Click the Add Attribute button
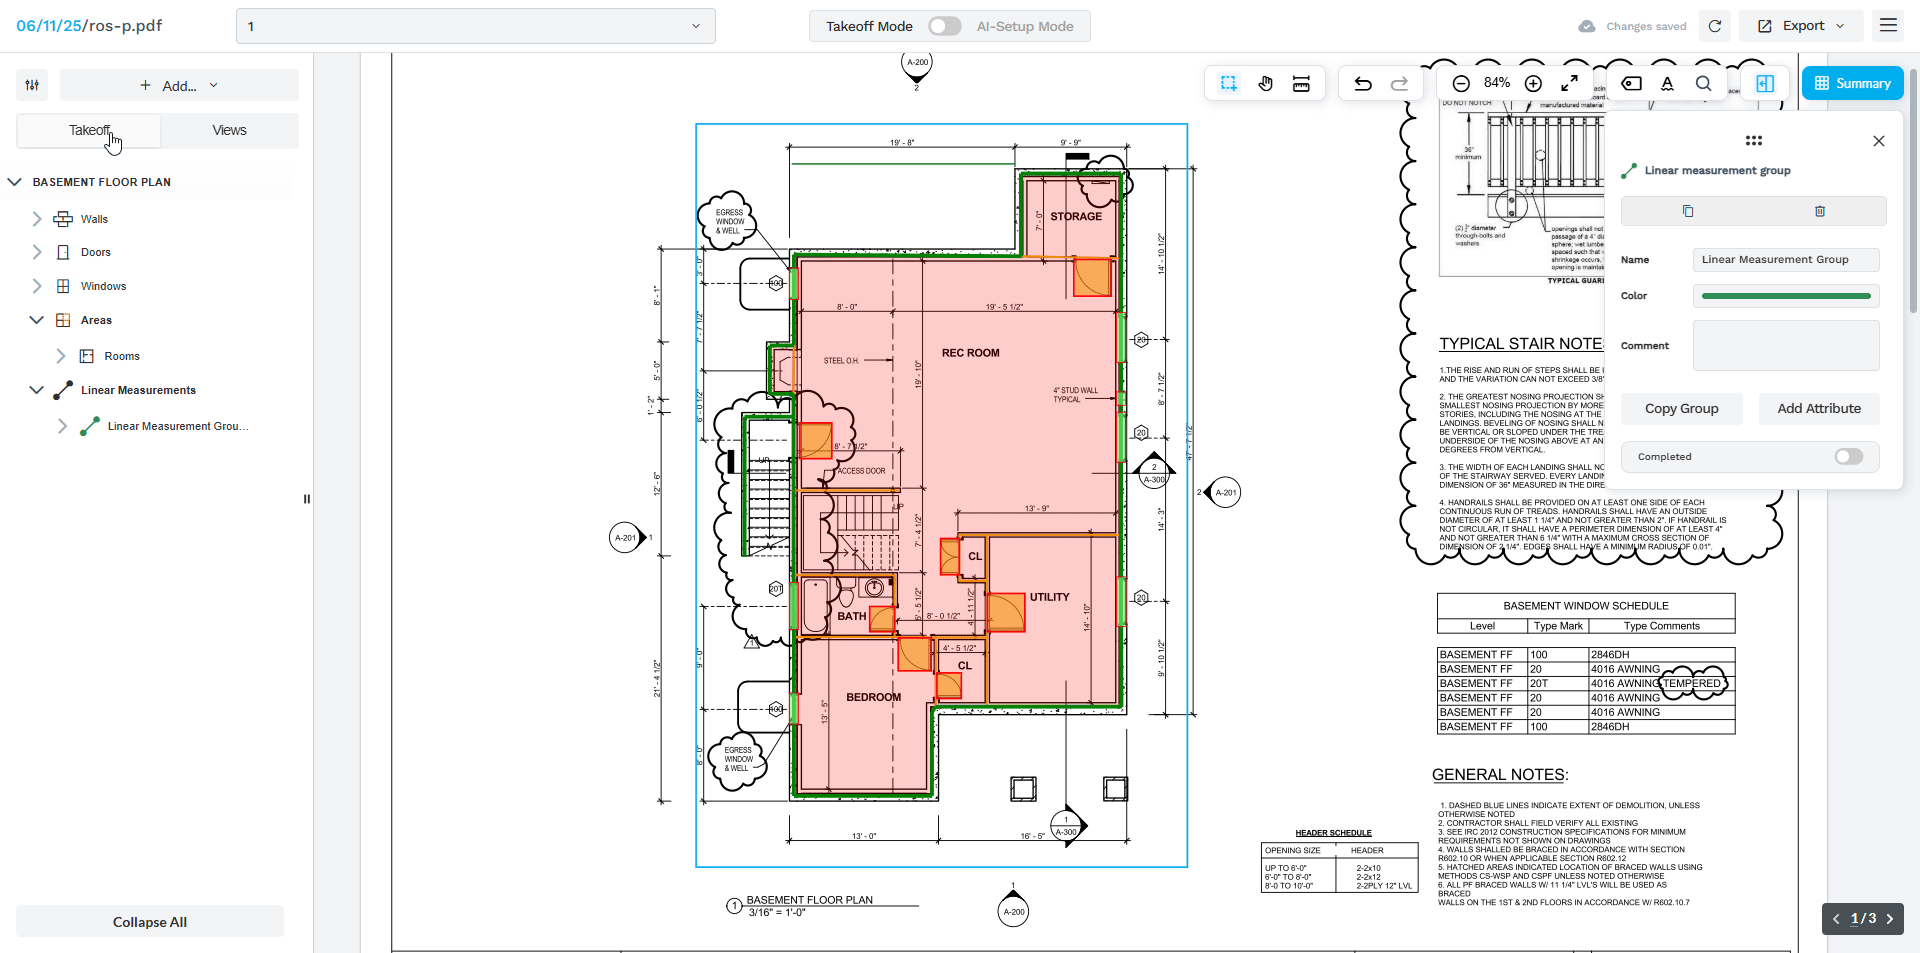Screen dimensions: 1920x953 tap(1819, 409)
